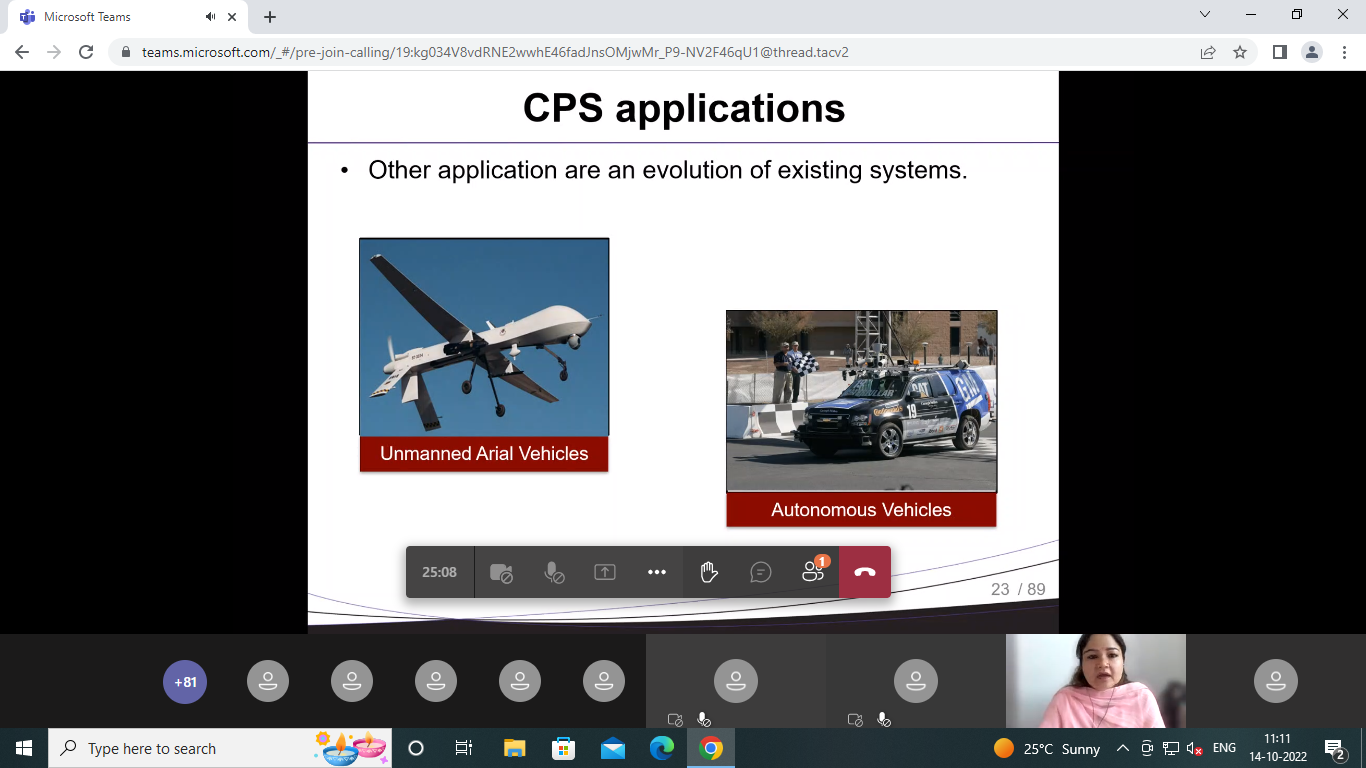1366x768 pixels.
Task: Open a new browser tab
Action: 270,17
